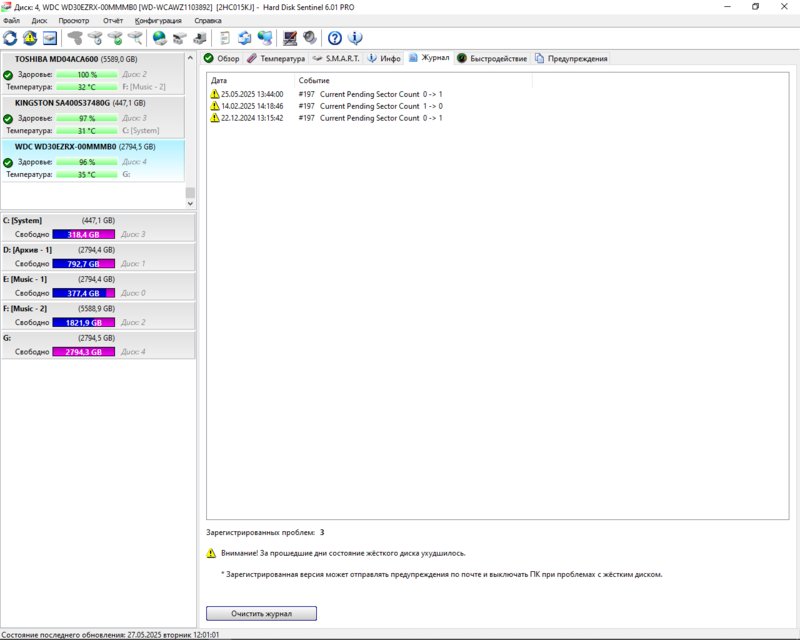Open the Help question mark icon
Screen dimensions: 800x640
tap(334, 38)
